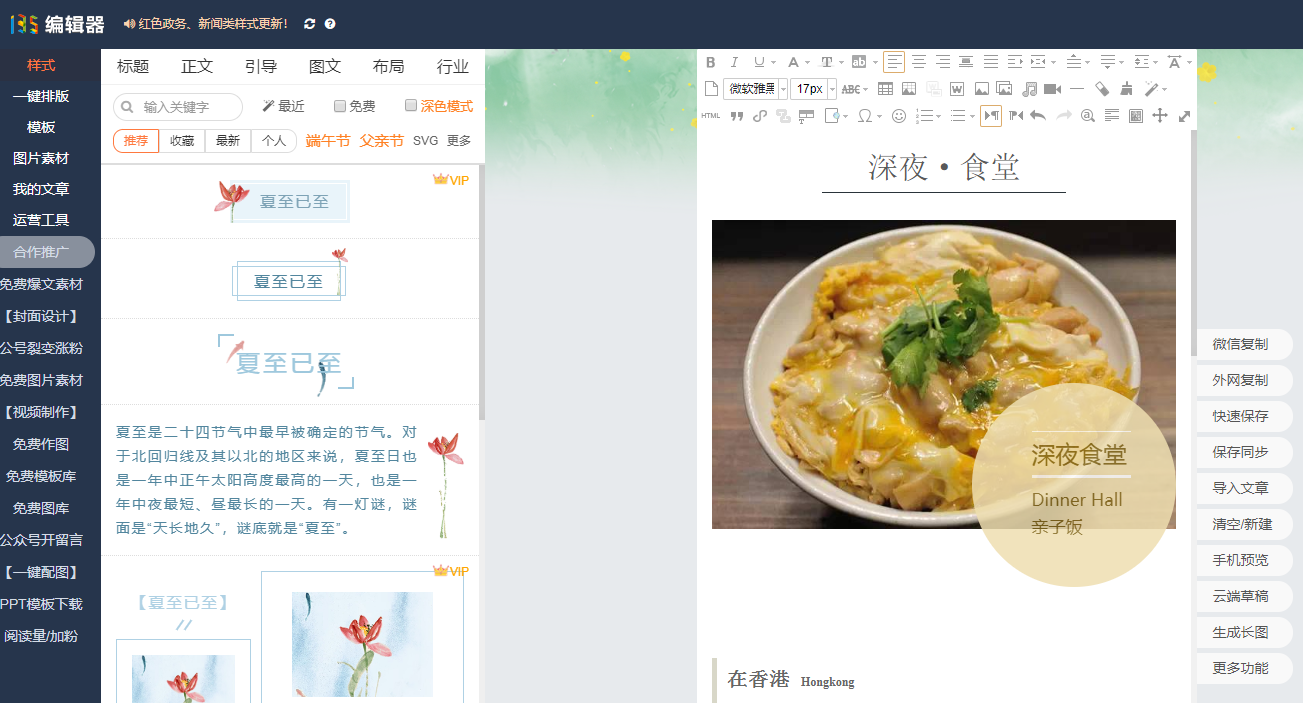Insert a special character Ω

pyautogui.click(x=864, y=115)
